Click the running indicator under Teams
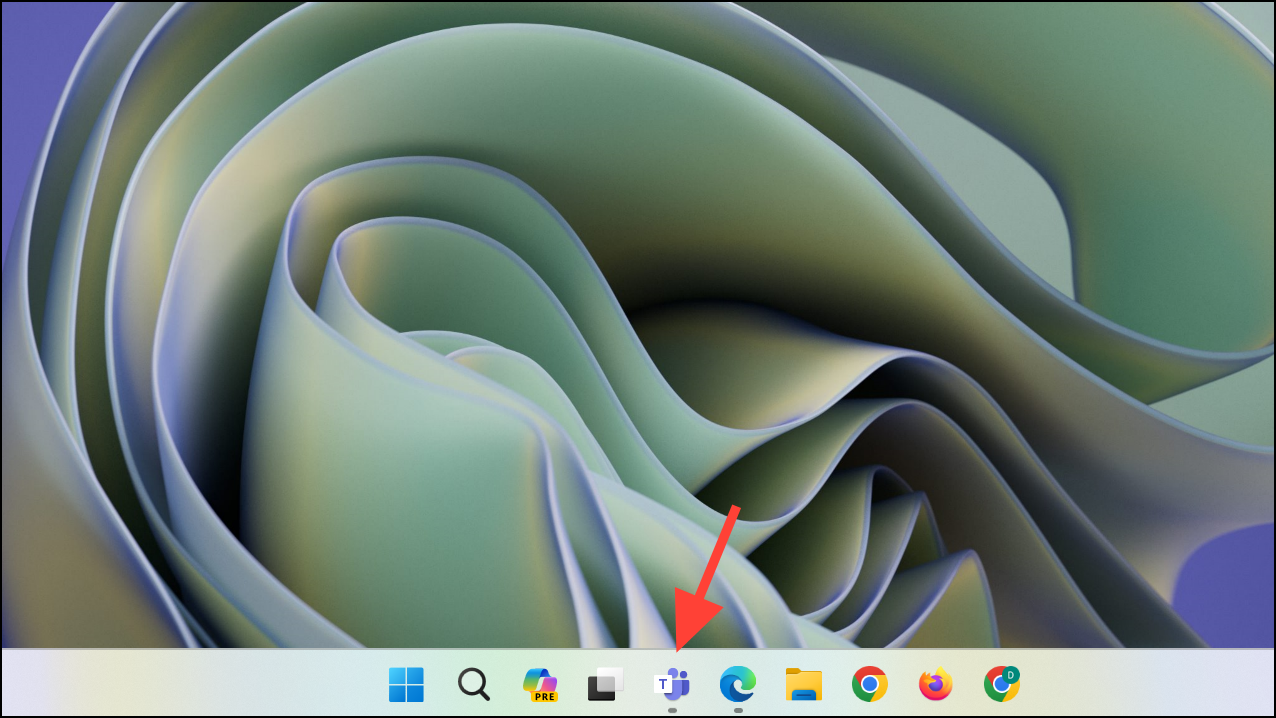This screenshot has height=718, width=1276. (x=672, y=710)
